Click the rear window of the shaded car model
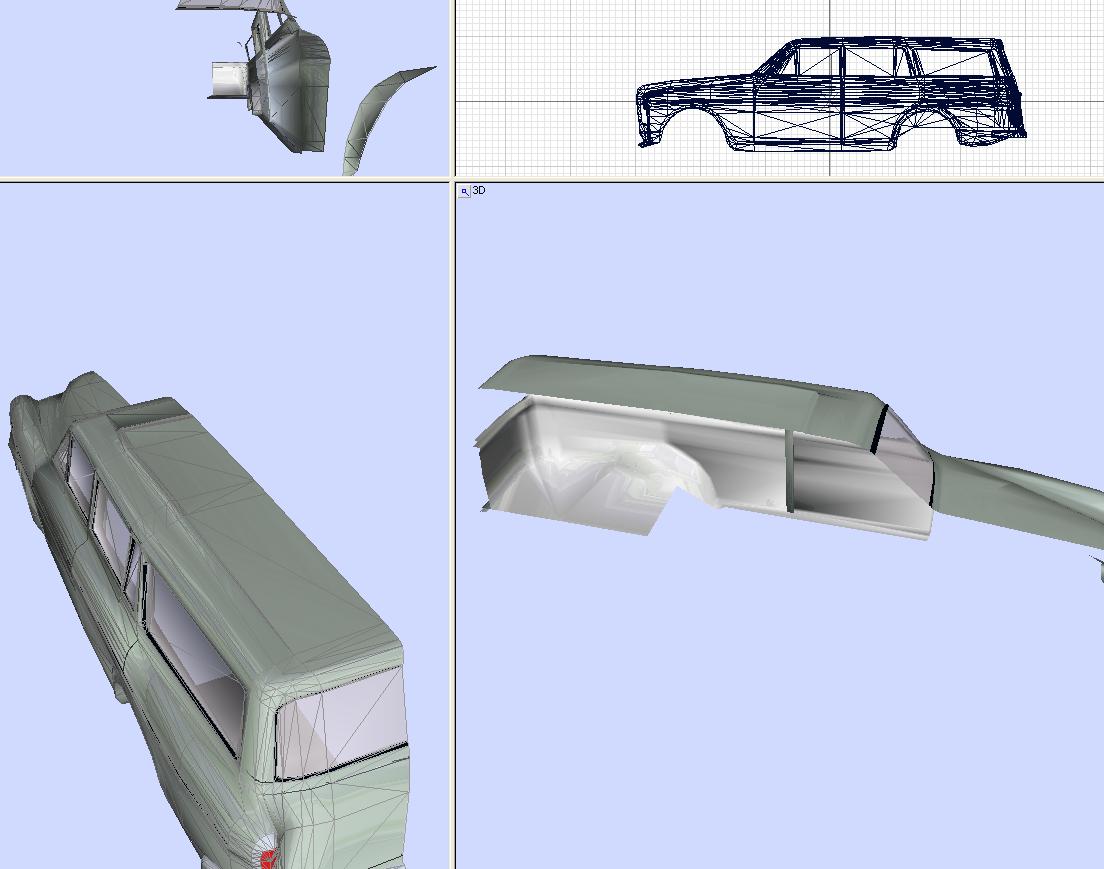The width and height of the screenshot is (1104, 869). point(343,722)
